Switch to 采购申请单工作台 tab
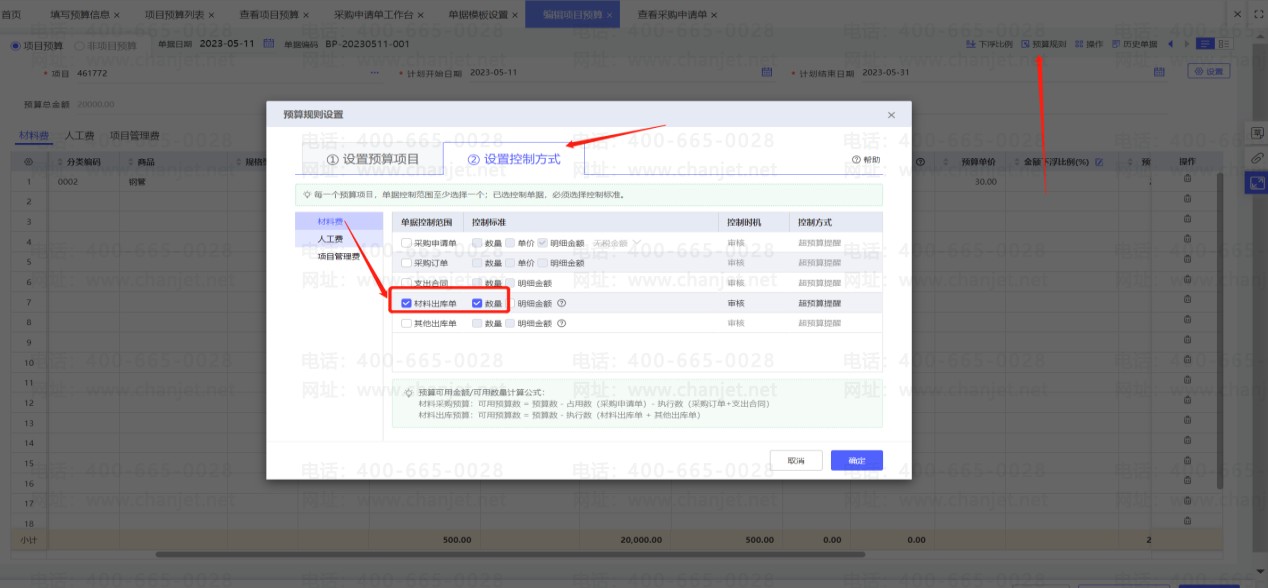1268x588 pixels. pos(373,15)
